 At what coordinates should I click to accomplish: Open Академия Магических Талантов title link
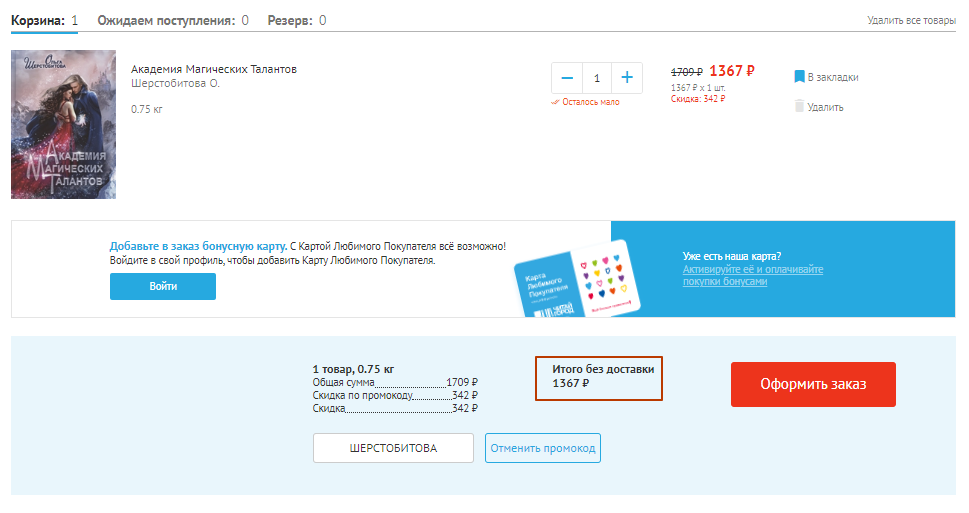click(x=213, y=69)
